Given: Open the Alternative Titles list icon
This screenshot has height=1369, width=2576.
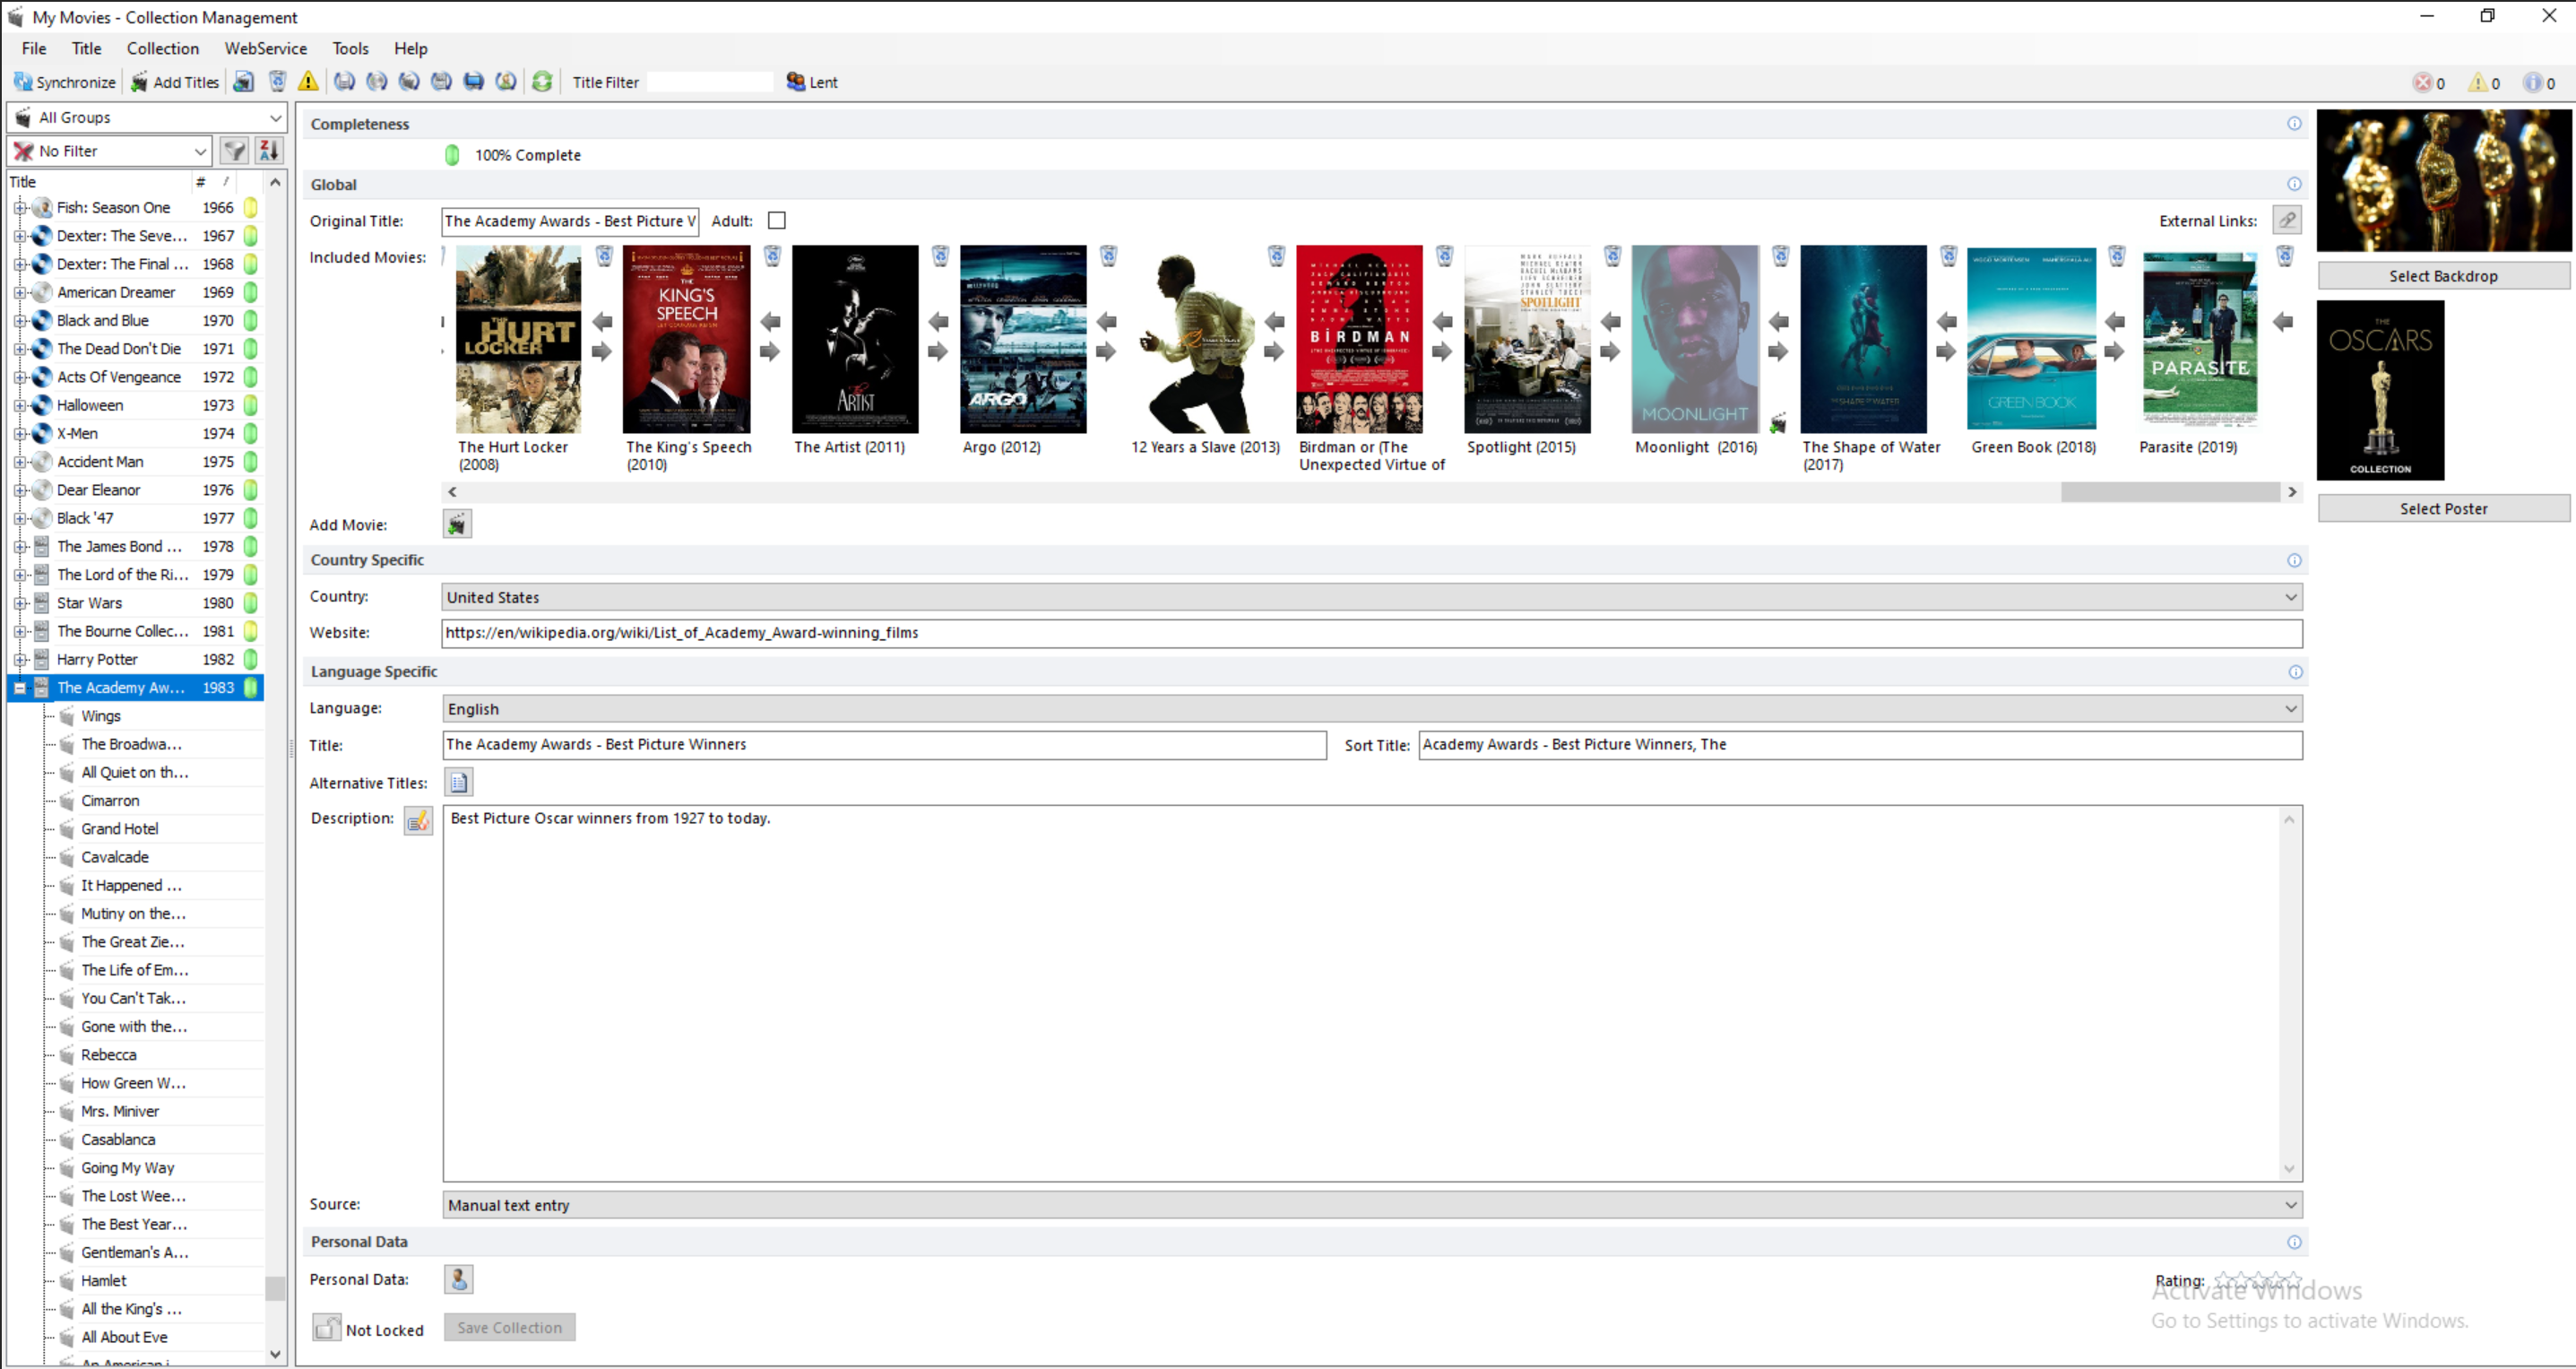Looking at the screenshot, I should click(459, 782).
